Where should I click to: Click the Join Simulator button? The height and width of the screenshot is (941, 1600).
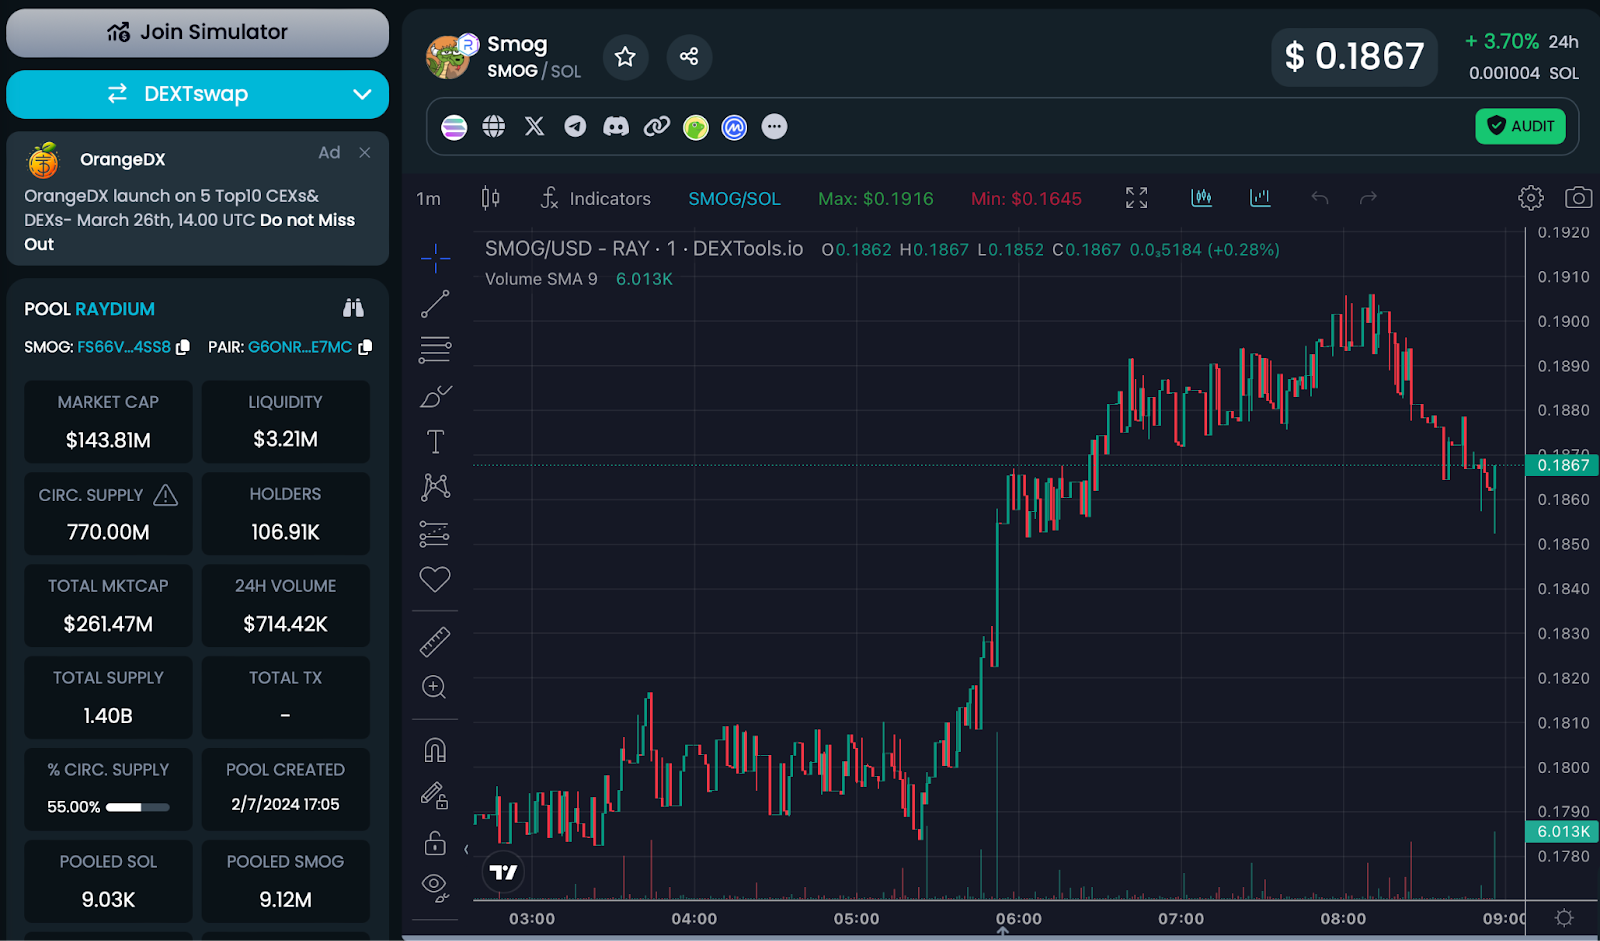(197, 32)
